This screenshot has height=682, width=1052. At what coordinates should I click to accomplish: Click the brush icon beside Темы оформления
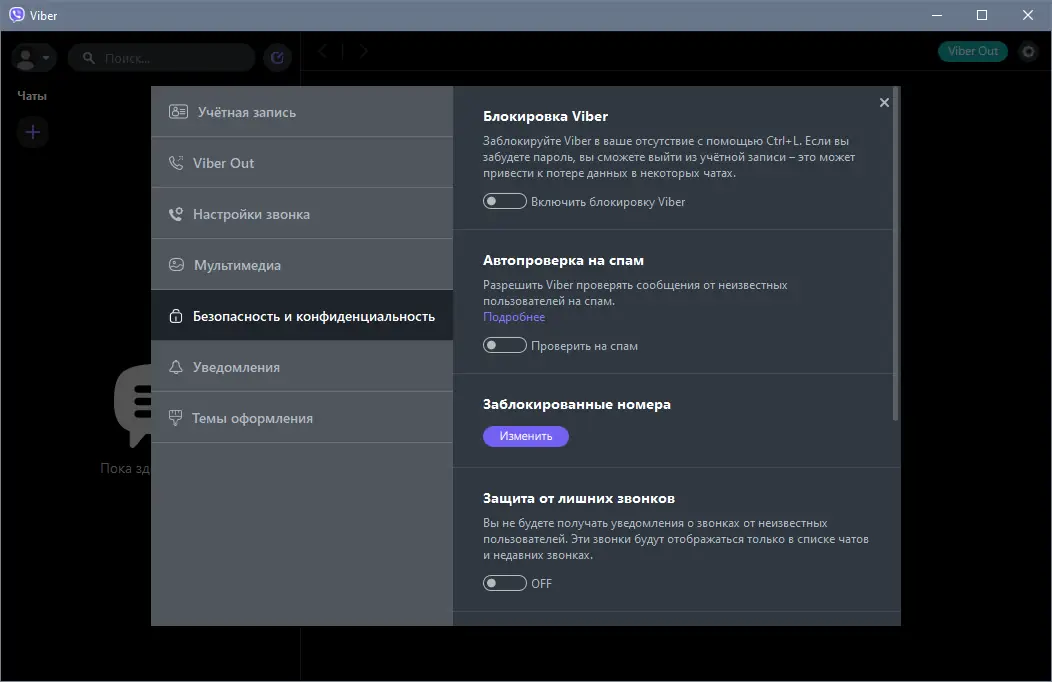[175, 418]
